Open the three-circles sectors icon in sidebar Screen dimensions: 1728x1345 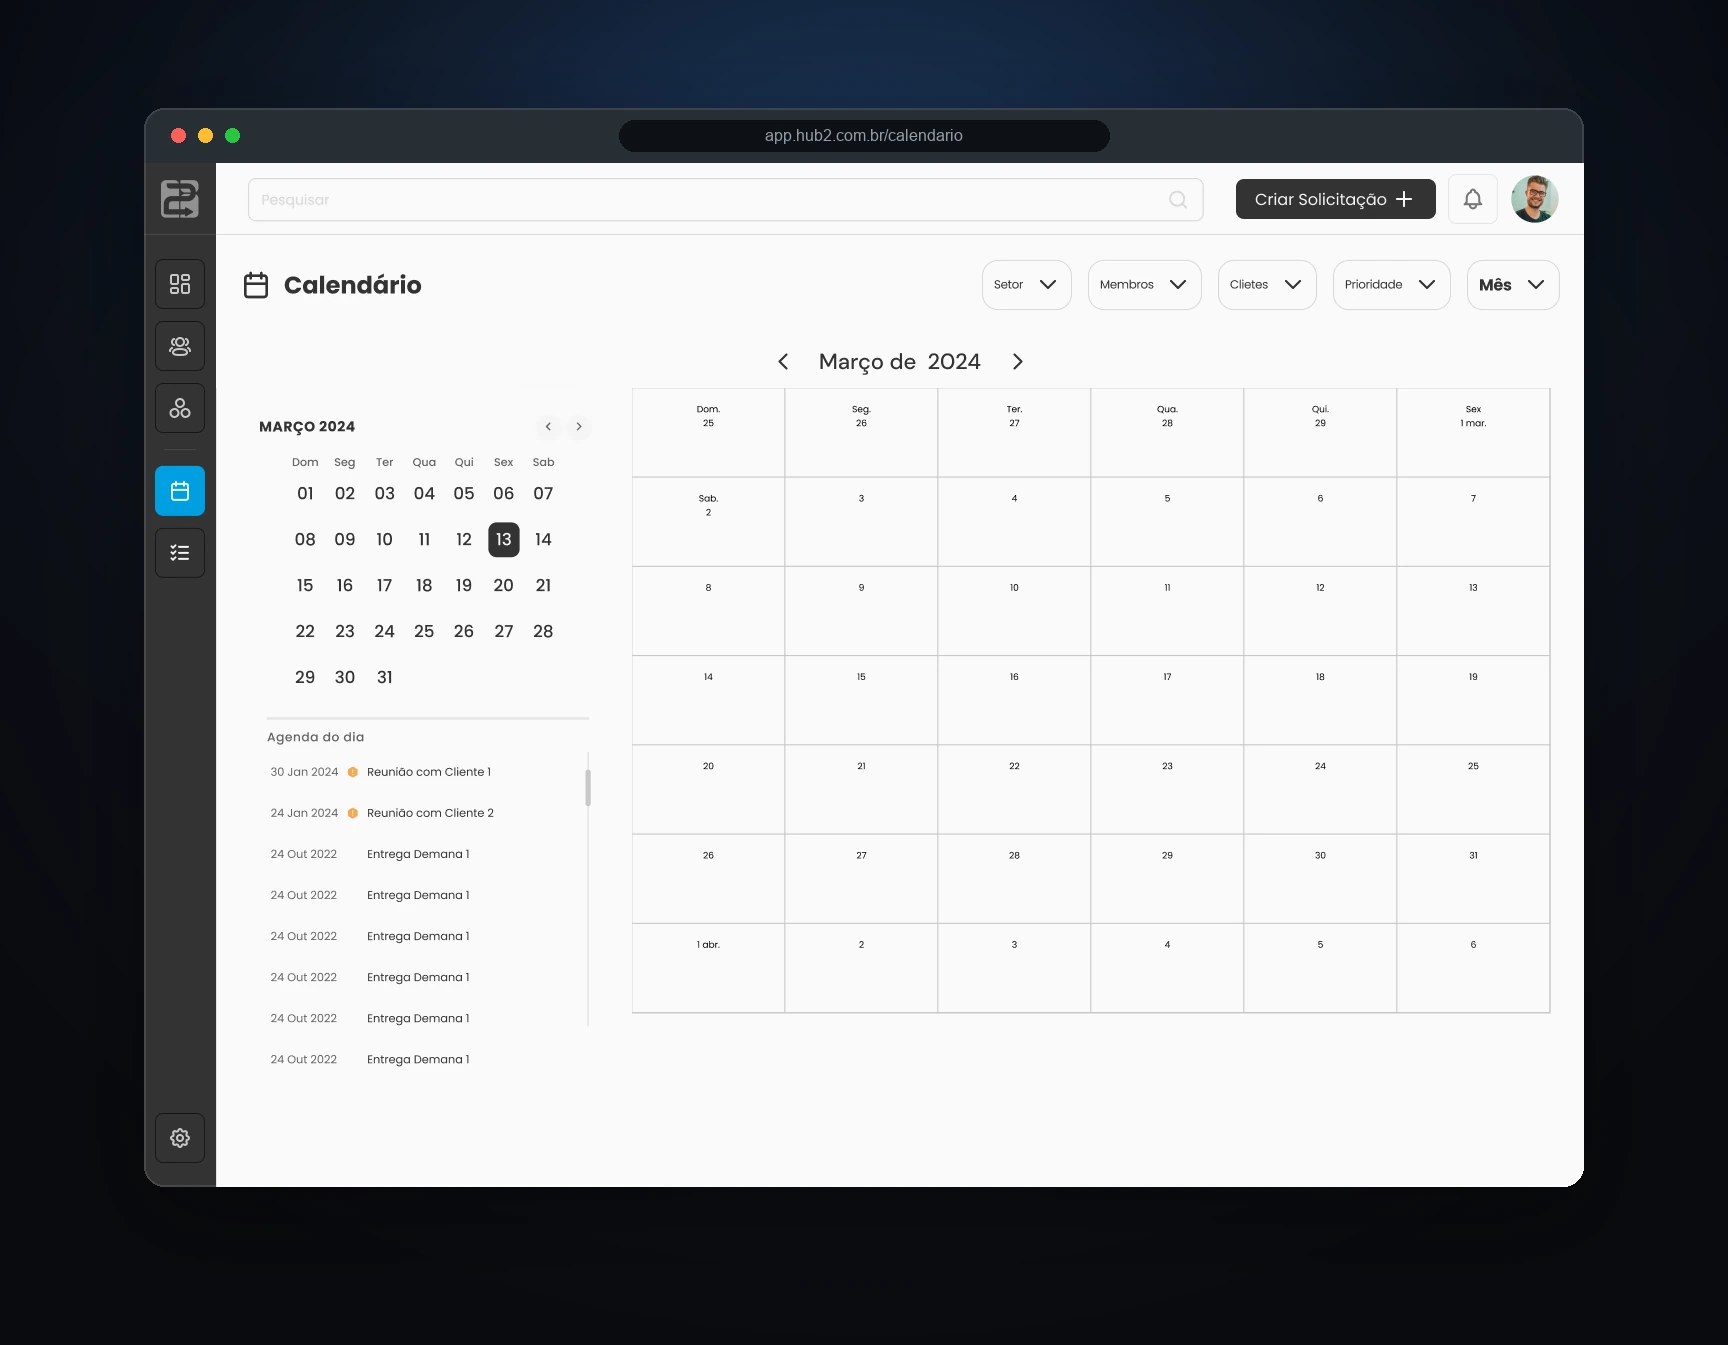[x=180, y=408]
